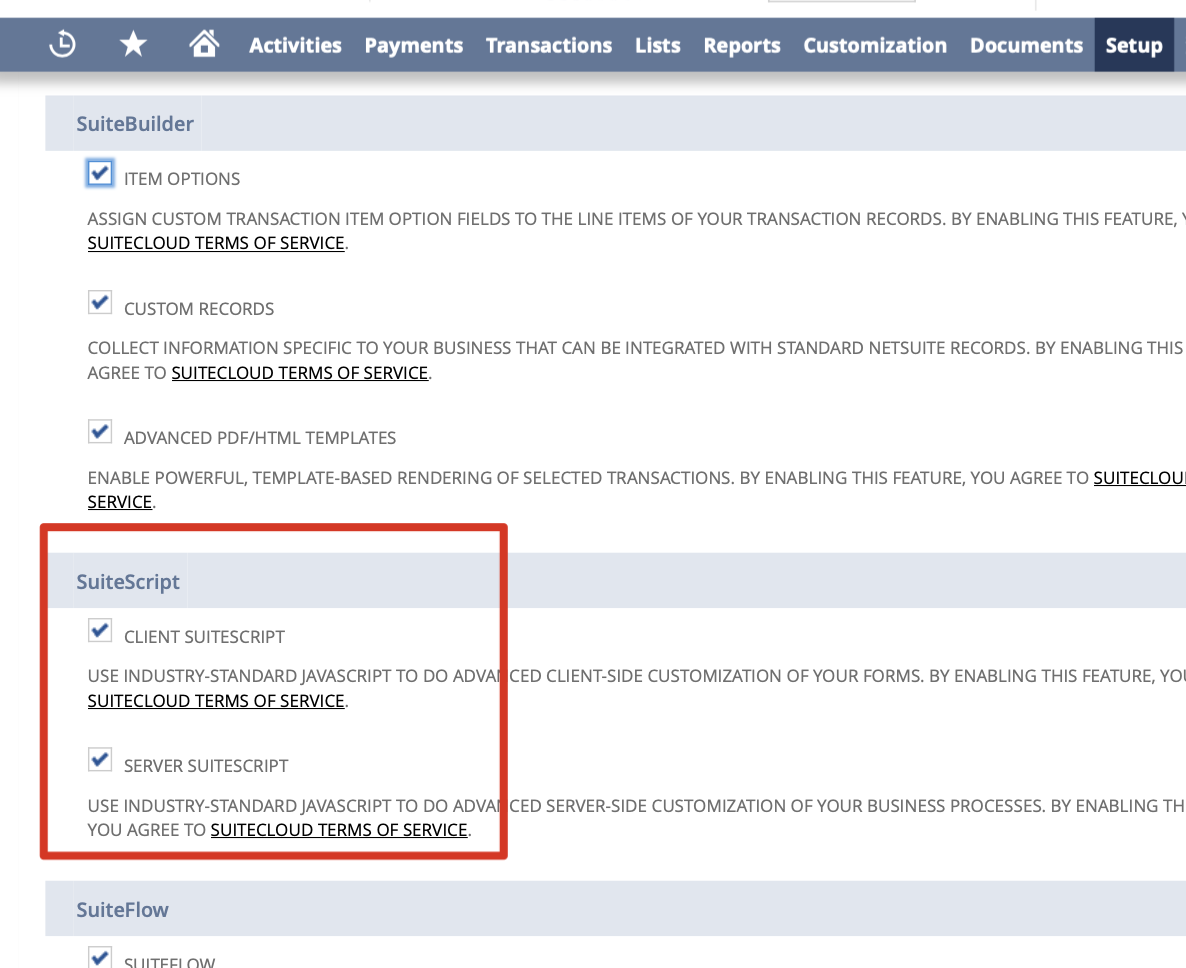
Task: Toggle Advanced PDF/HTML Templates checkbox
Action: pyautogui.click(x=100, y=432)
